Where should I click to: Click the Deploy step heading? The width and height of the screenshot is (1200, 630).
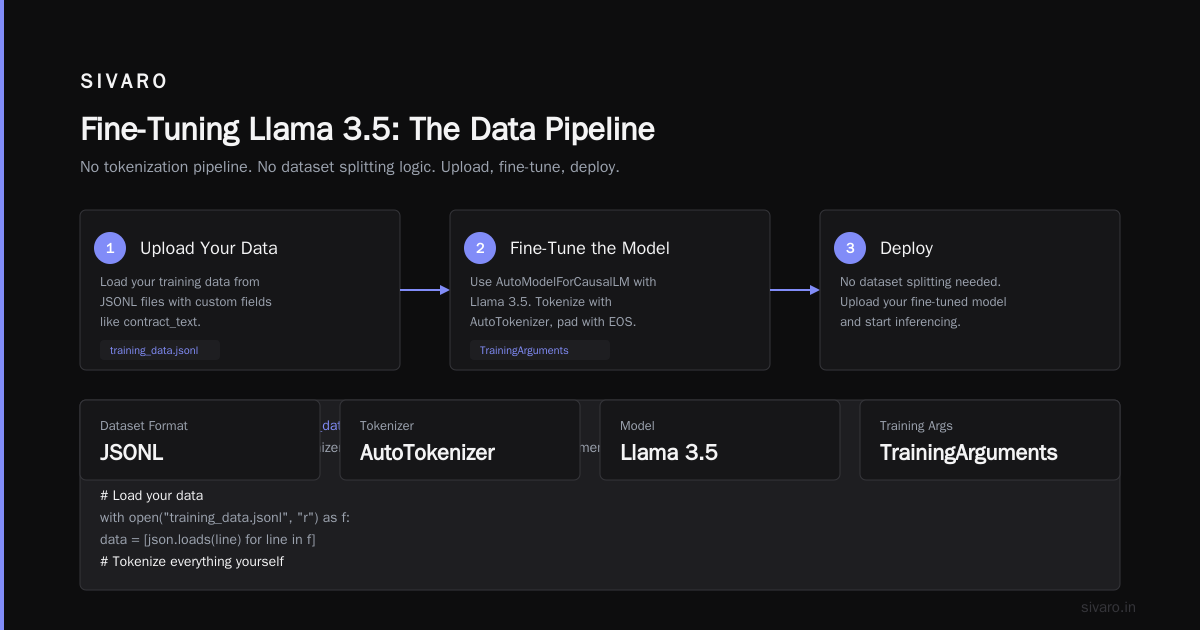pos(905,248)
